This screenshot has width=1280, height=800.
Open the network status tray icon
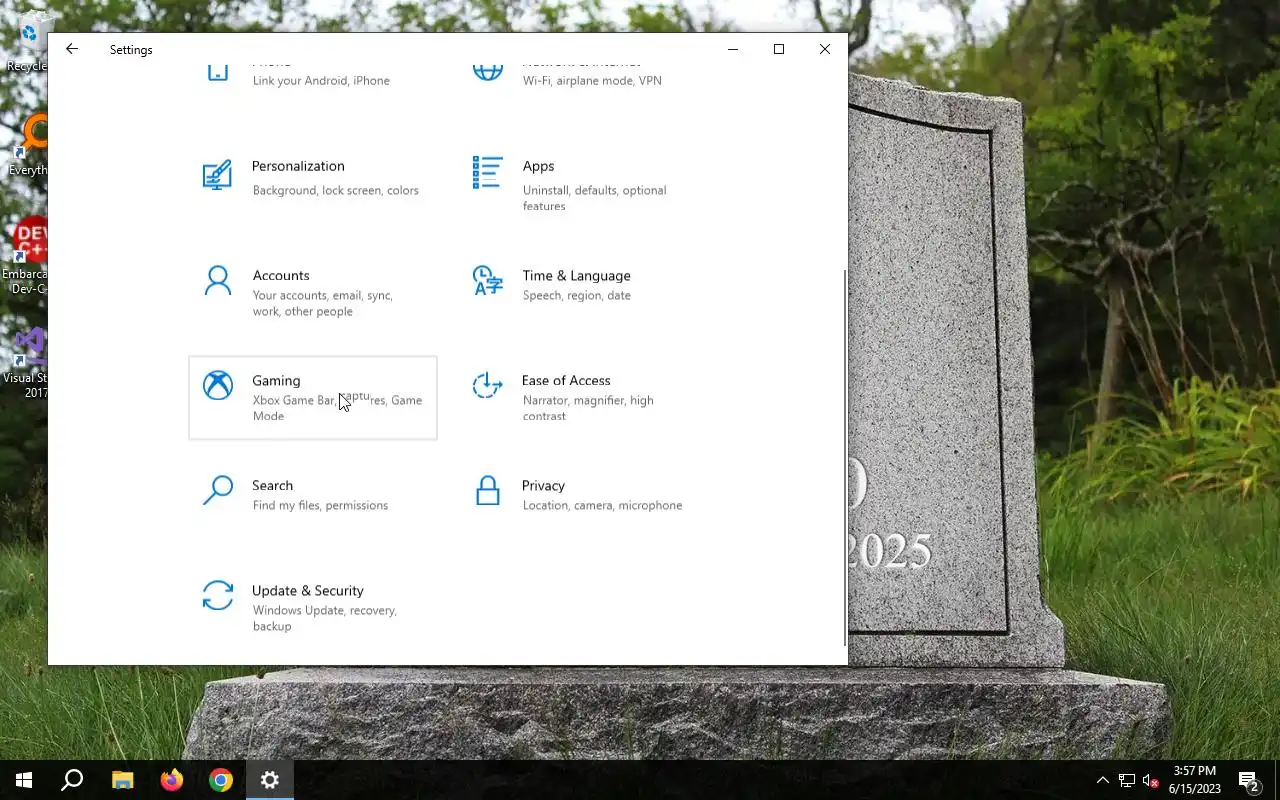click(1127, 780)
